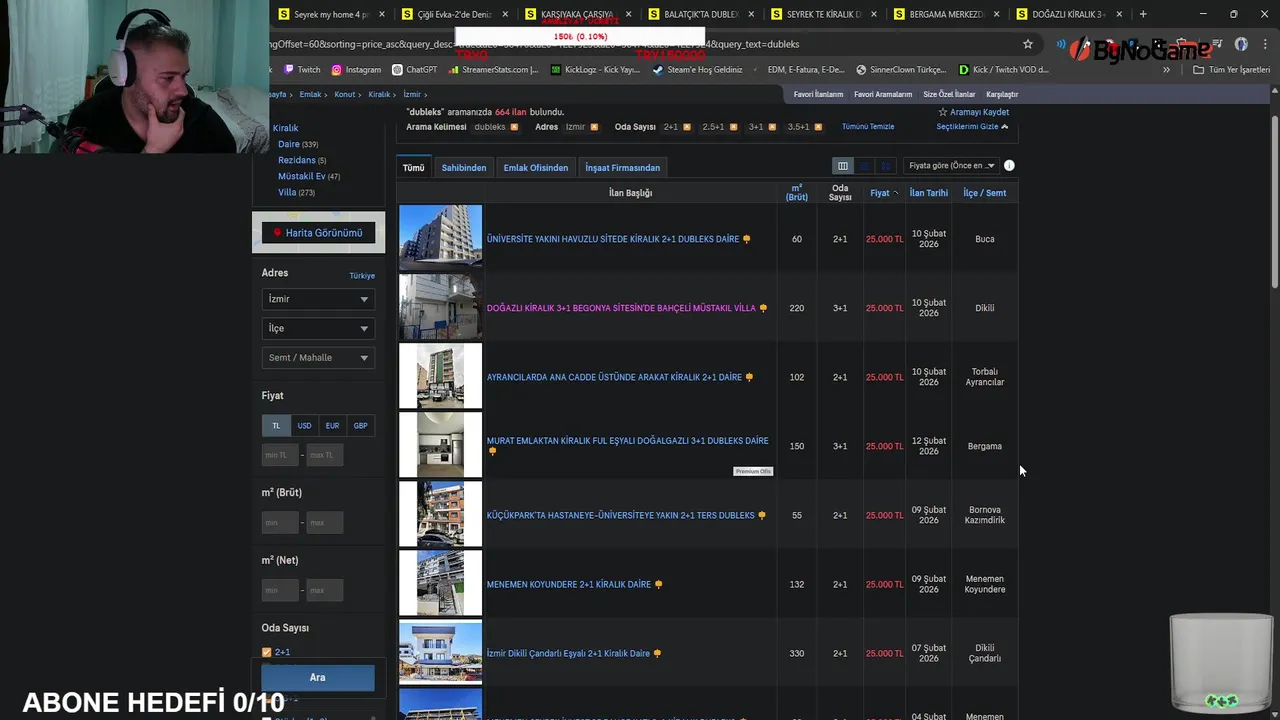Remove the 'dubleks' keyword filter chip

(x=515, y=127)
